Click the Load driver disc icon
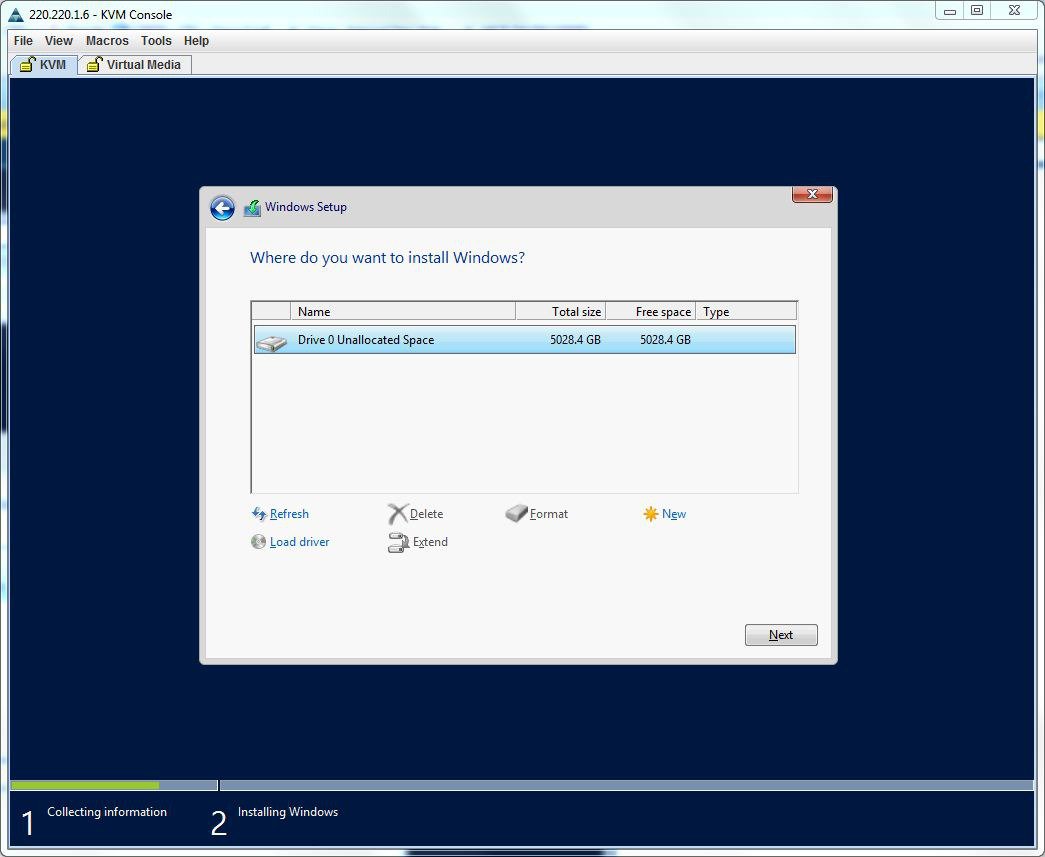The height and width of the screenshot is (857, 1045). coord(259,542)
